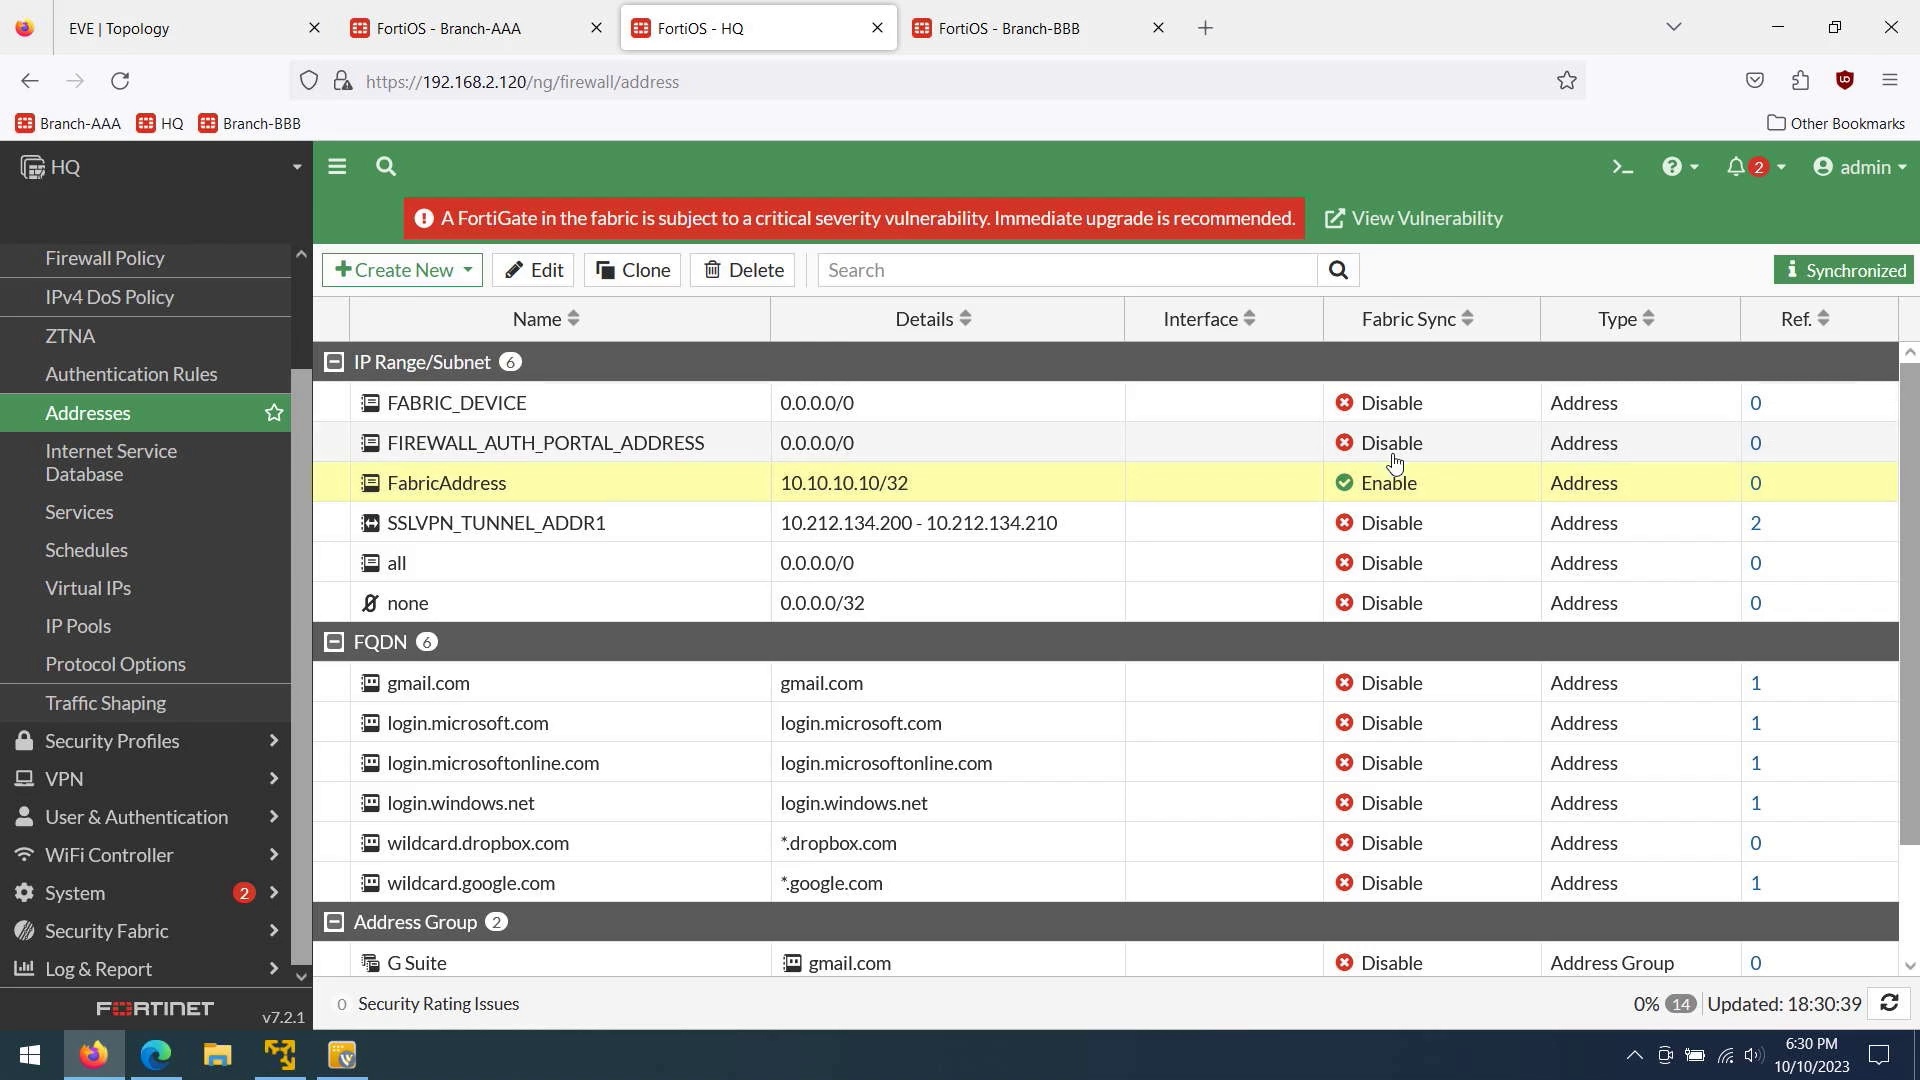This screenshot has width=1920, height=1080.
Task: Select the login.microsoft.com row
Action: coord(1105,723)
